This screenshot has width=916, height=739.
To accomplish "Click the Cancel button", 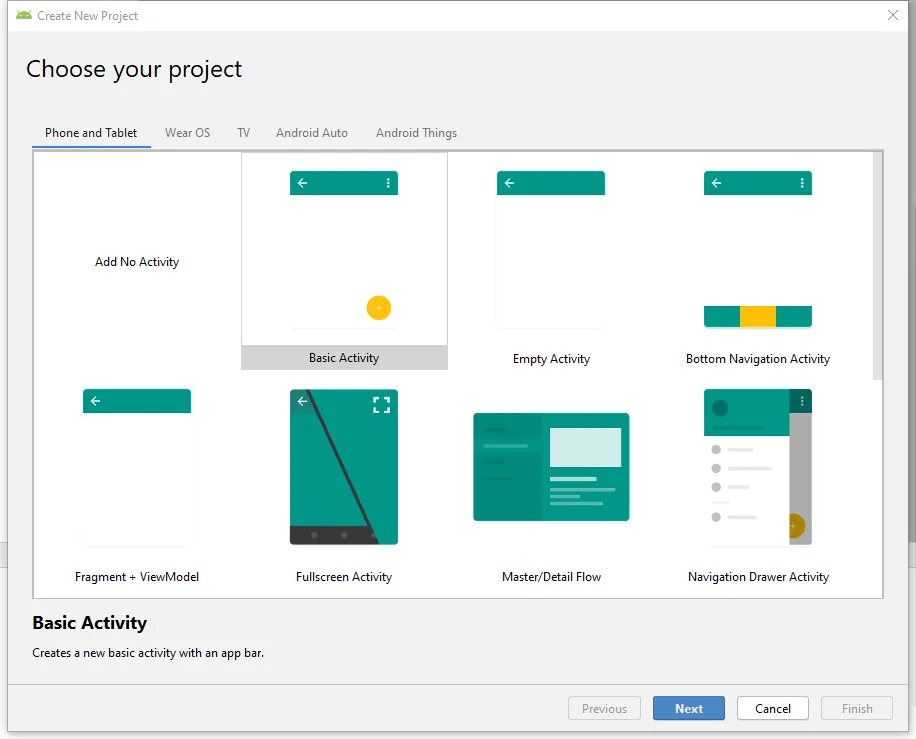I will [773, 708].
